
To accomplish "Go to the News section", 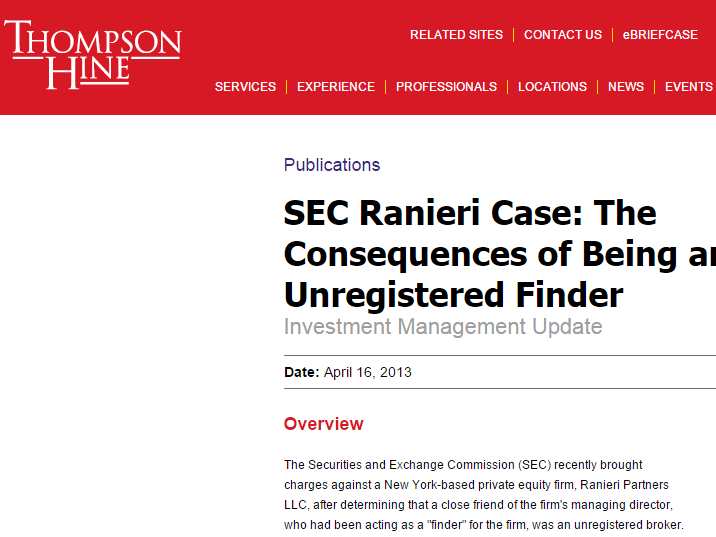I will (x=626, y=87).
